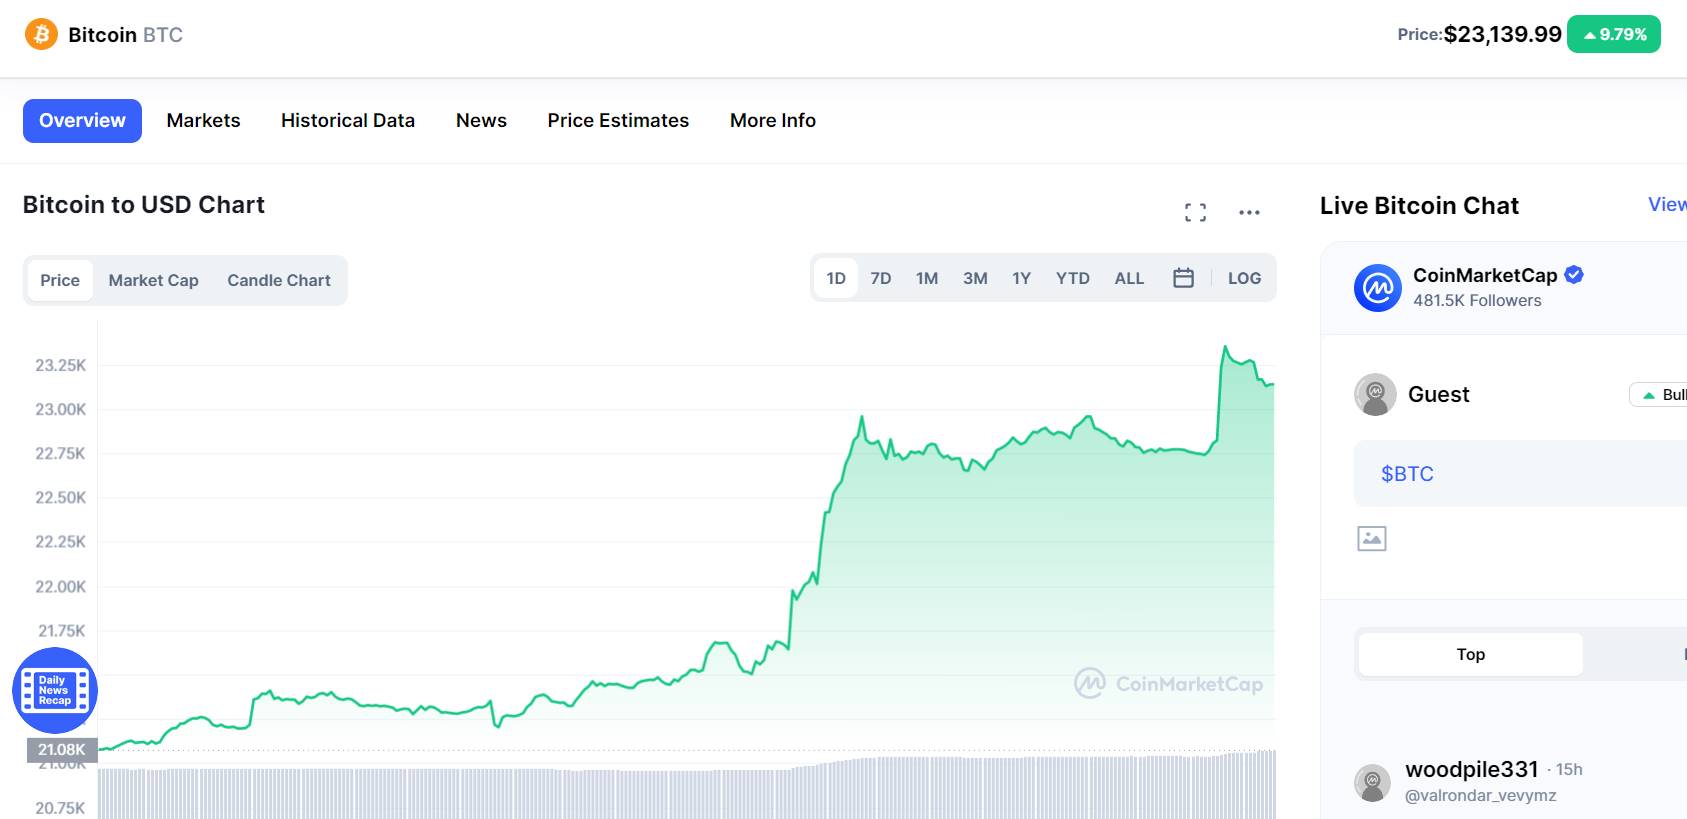Viewport: 1687px width, 819px height.
Task: Switch chart to Candle Chart mode
Action: click(x=278, y=280)
